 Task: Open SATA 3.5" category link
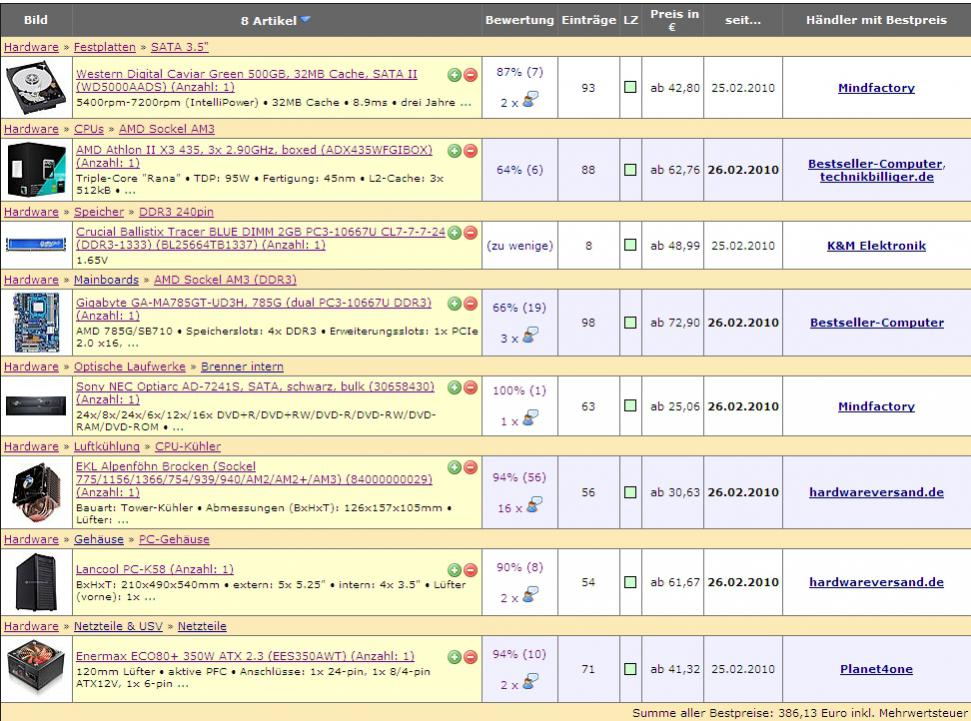coord(180,47)
